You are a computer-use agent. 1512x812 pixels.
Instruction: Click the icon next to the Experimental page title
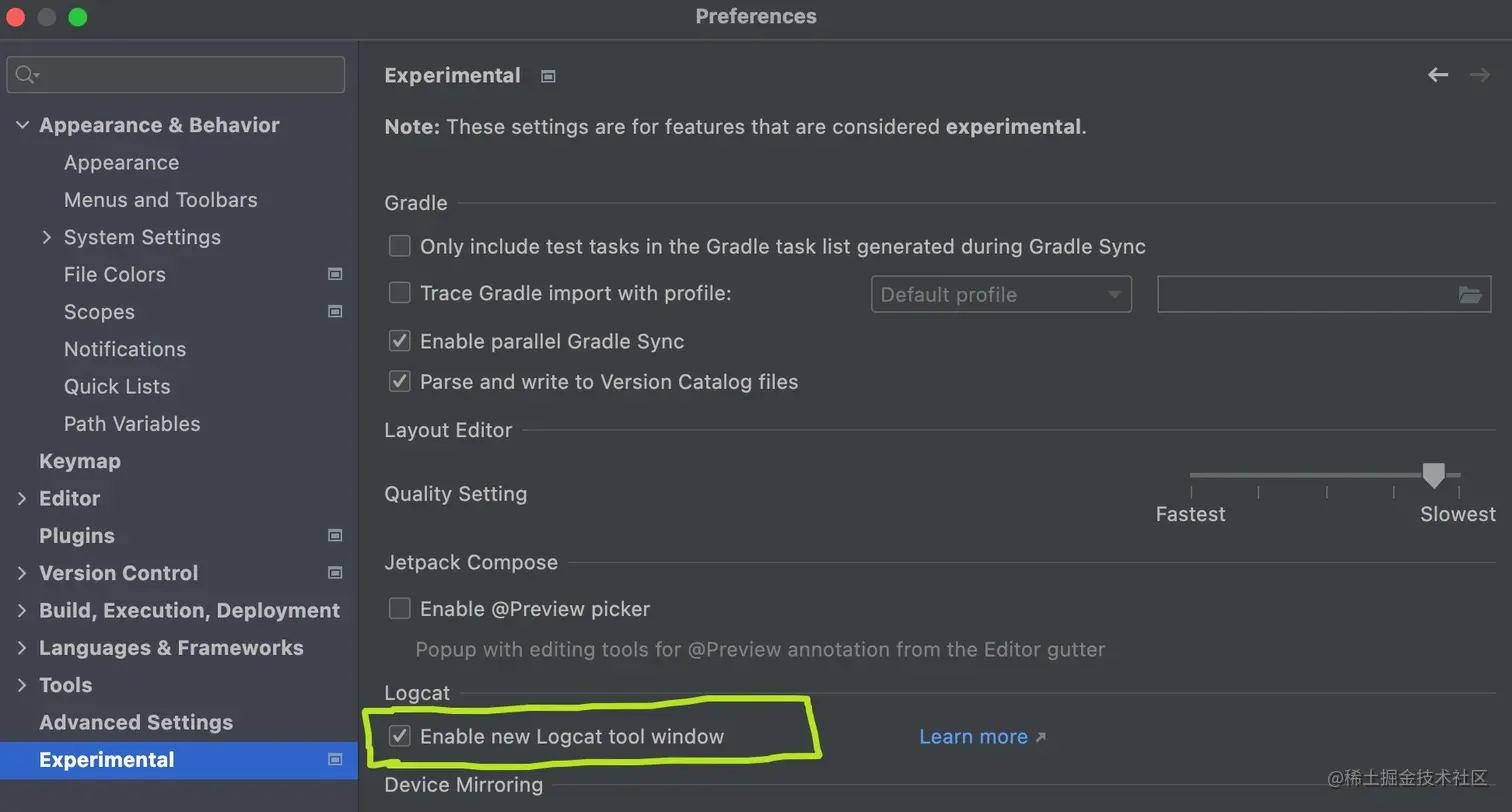pos(547,75)
